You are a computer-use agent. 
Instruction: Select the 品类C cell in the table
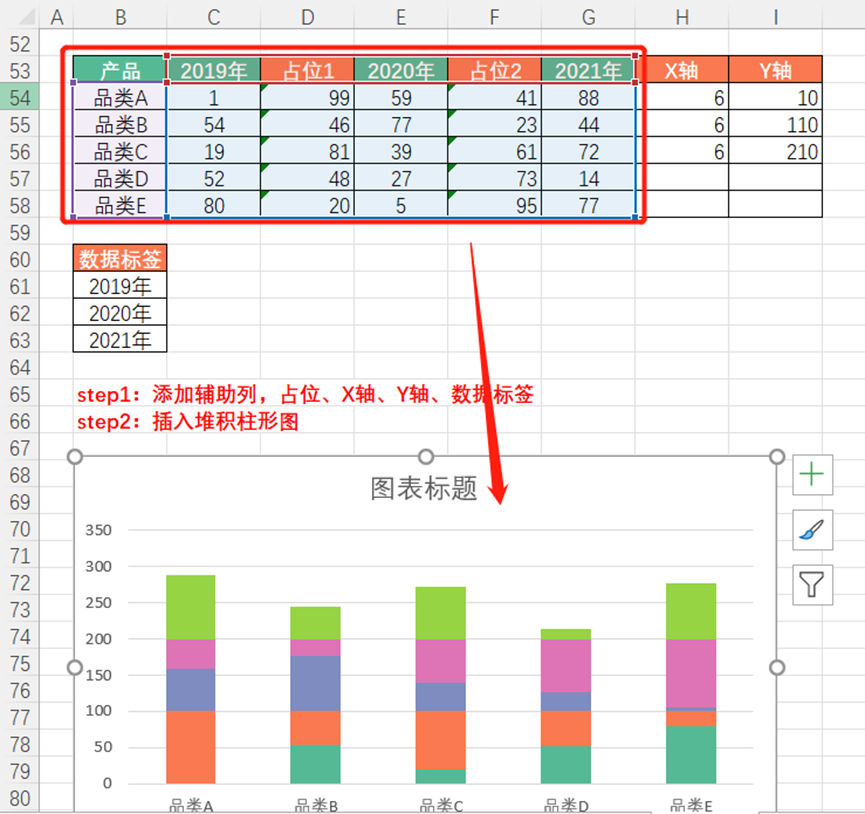coord(120,152)
